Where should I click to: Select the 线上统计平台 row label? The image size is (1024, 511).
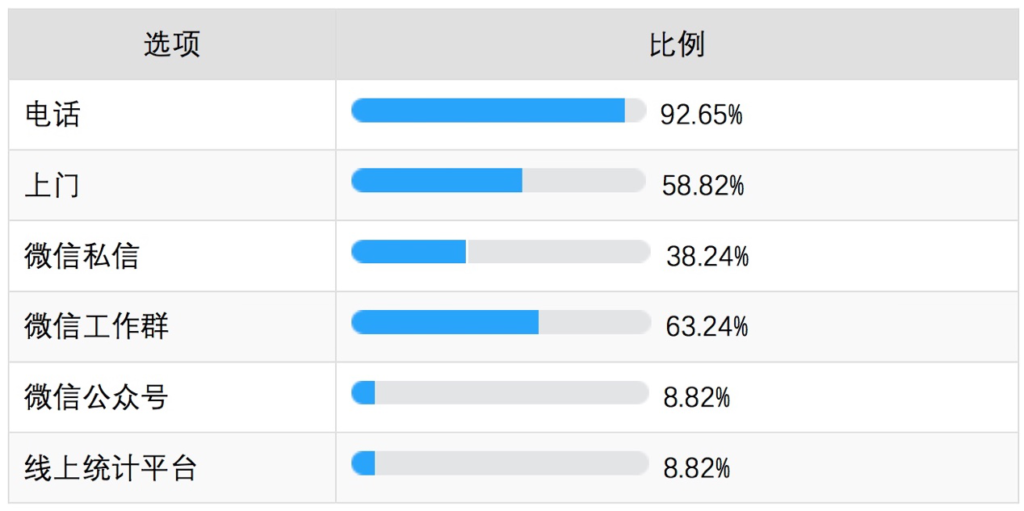pyautogui.click(x=111, y=468)
